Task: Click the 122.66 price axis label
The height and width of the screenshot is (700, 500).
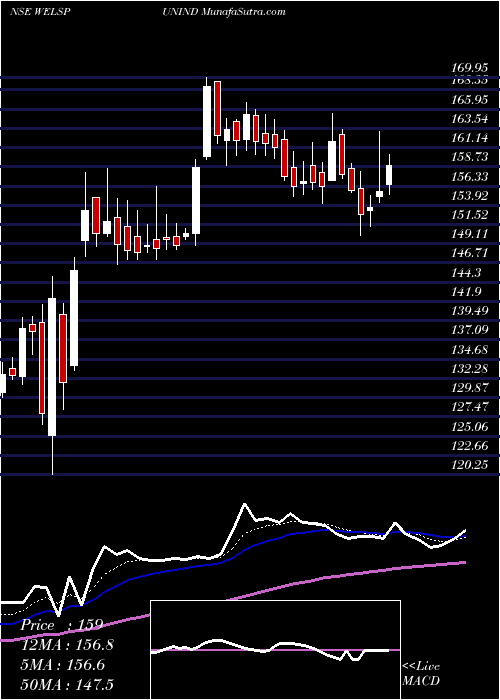Action: point(469,446)
